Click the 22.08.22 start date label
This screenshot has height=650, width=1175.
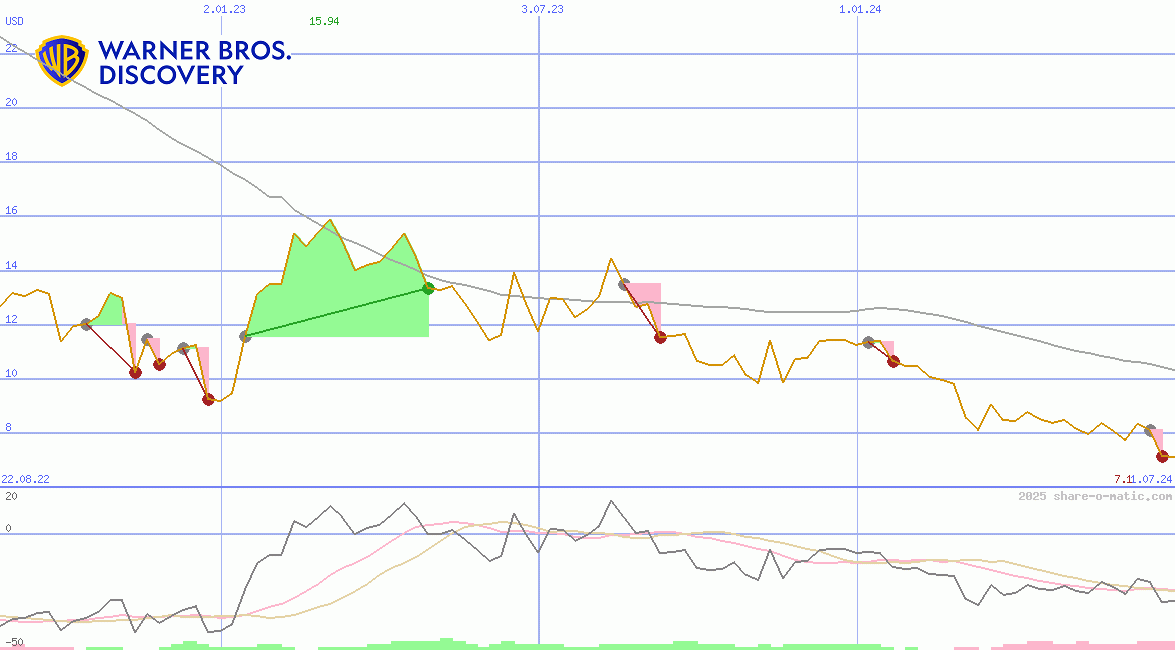25,479
